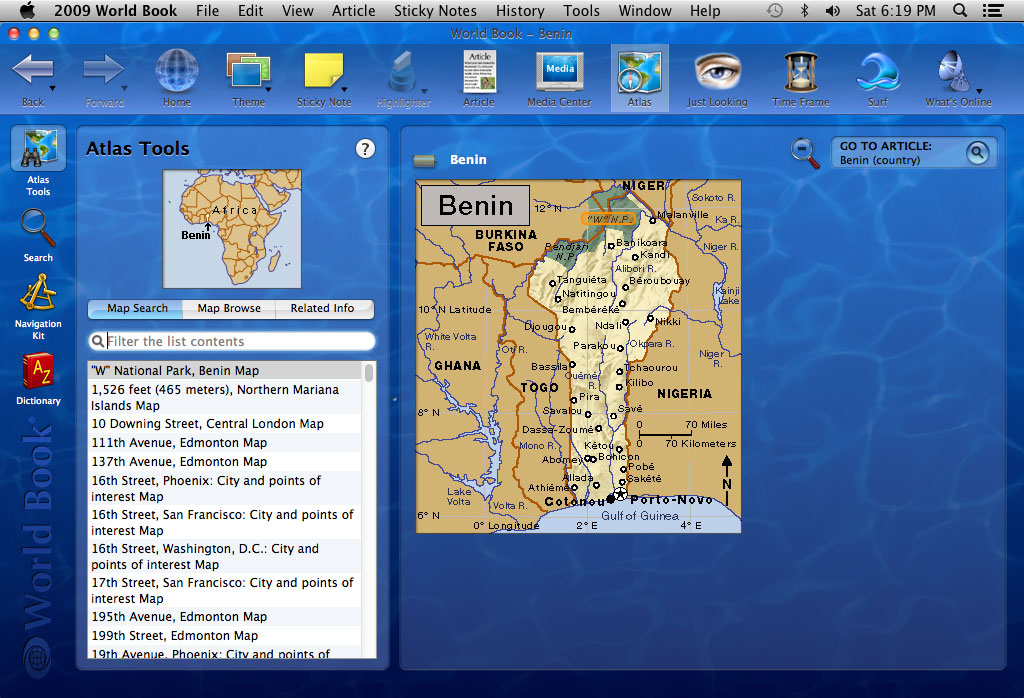Image resolution: width=1024 pixels, height=698 pixels.
Task: Create a Sticky Note from toolbar
Action: click(x=323, y=71)
